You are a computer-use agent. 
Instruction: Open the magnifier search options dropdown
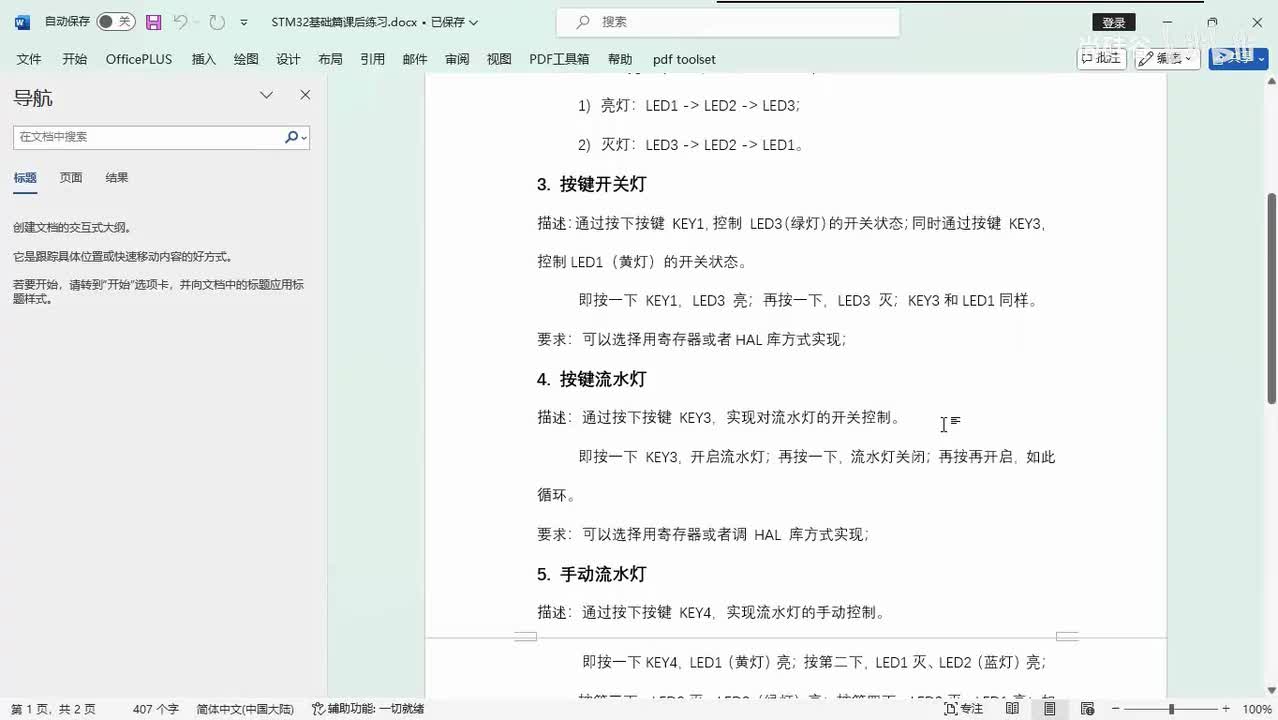296,137
